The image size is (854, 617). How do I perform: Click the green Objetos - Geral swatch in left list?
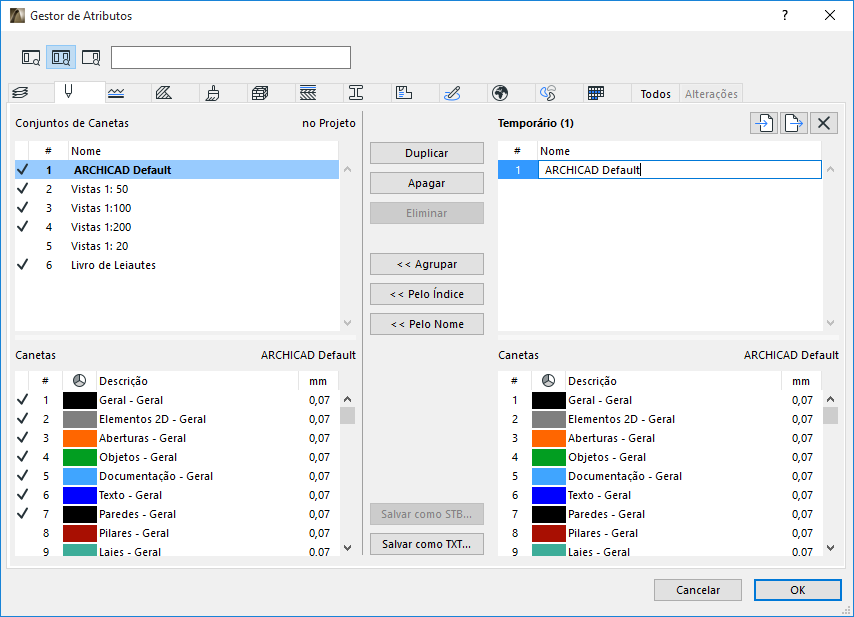coord(79,457)
